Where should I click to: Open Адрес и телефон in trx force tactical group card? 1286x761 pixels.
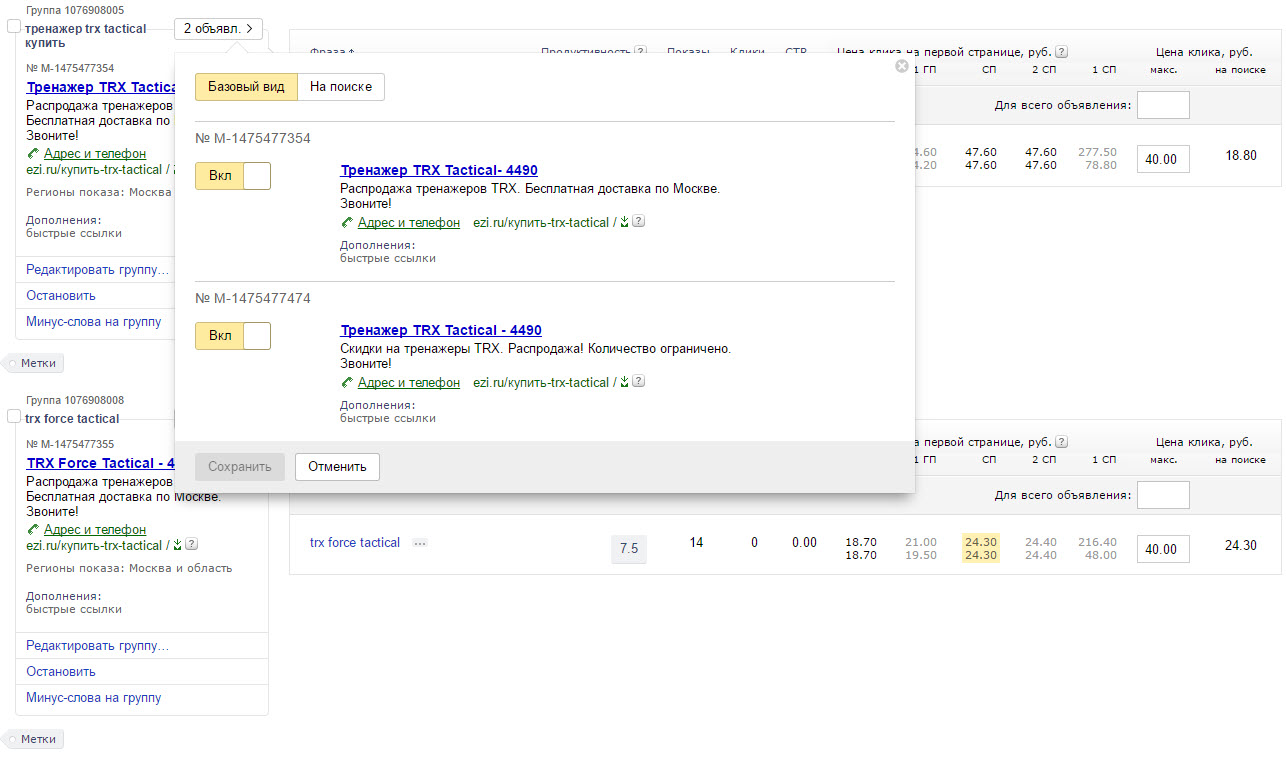[x=95, y=530]
